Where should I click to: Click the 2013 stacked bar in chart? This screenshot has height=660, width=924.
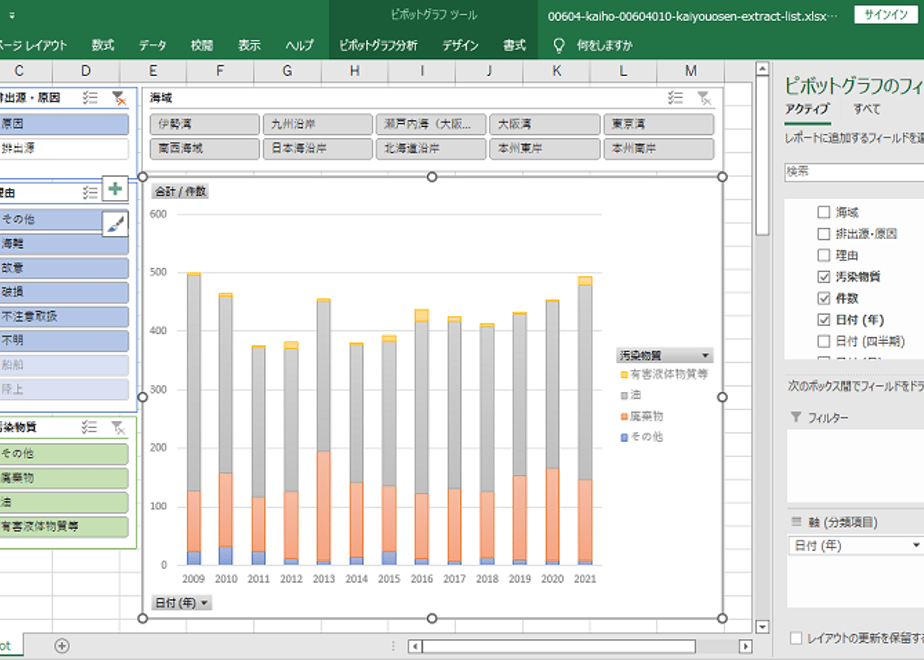(x=324, y=432)
